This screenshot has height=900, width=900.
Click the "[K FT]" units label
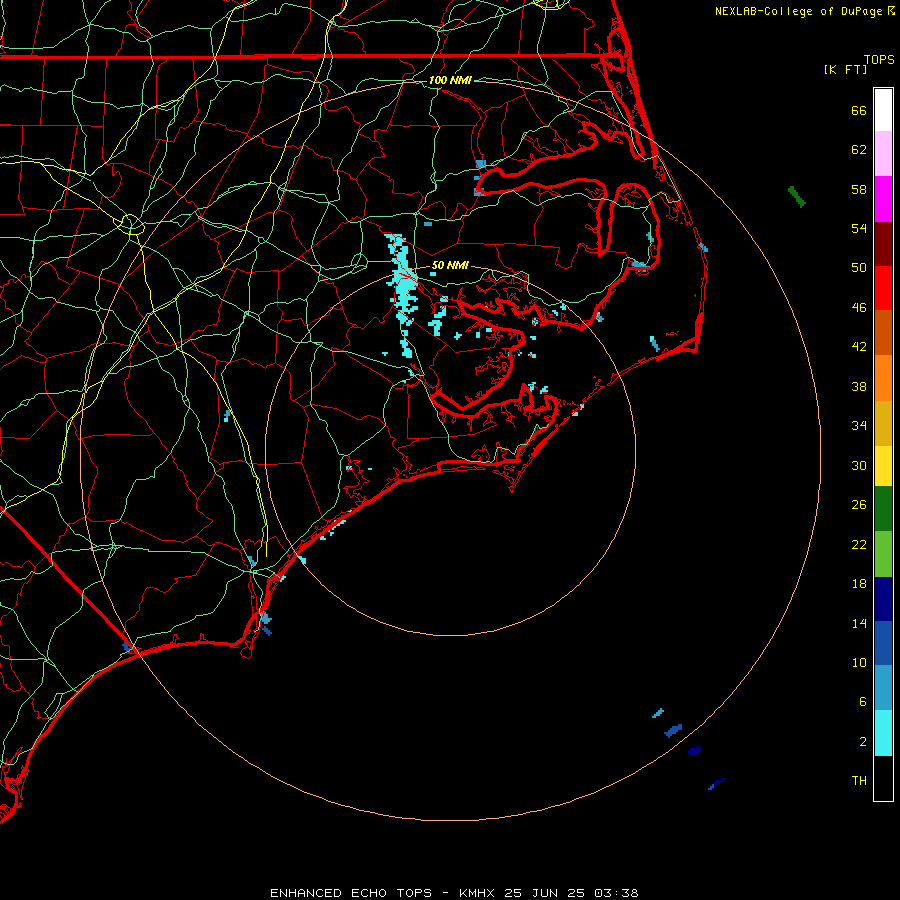[845, 70]
